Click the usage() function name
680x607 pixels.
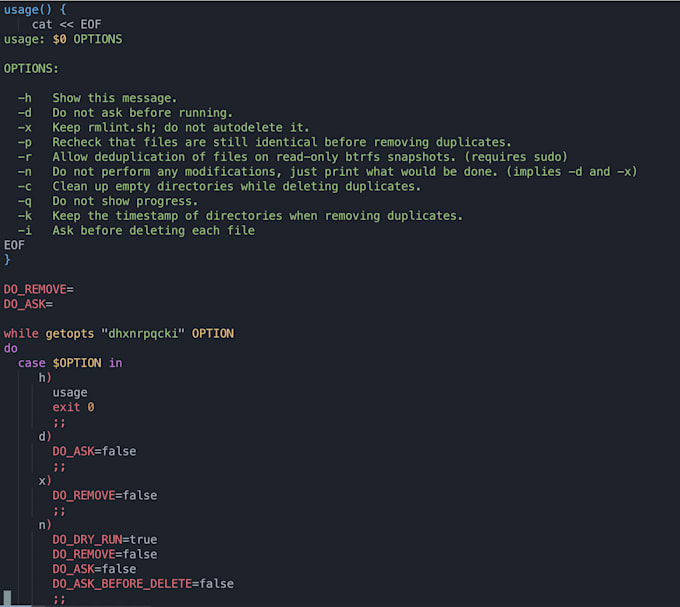coord(22,9)
